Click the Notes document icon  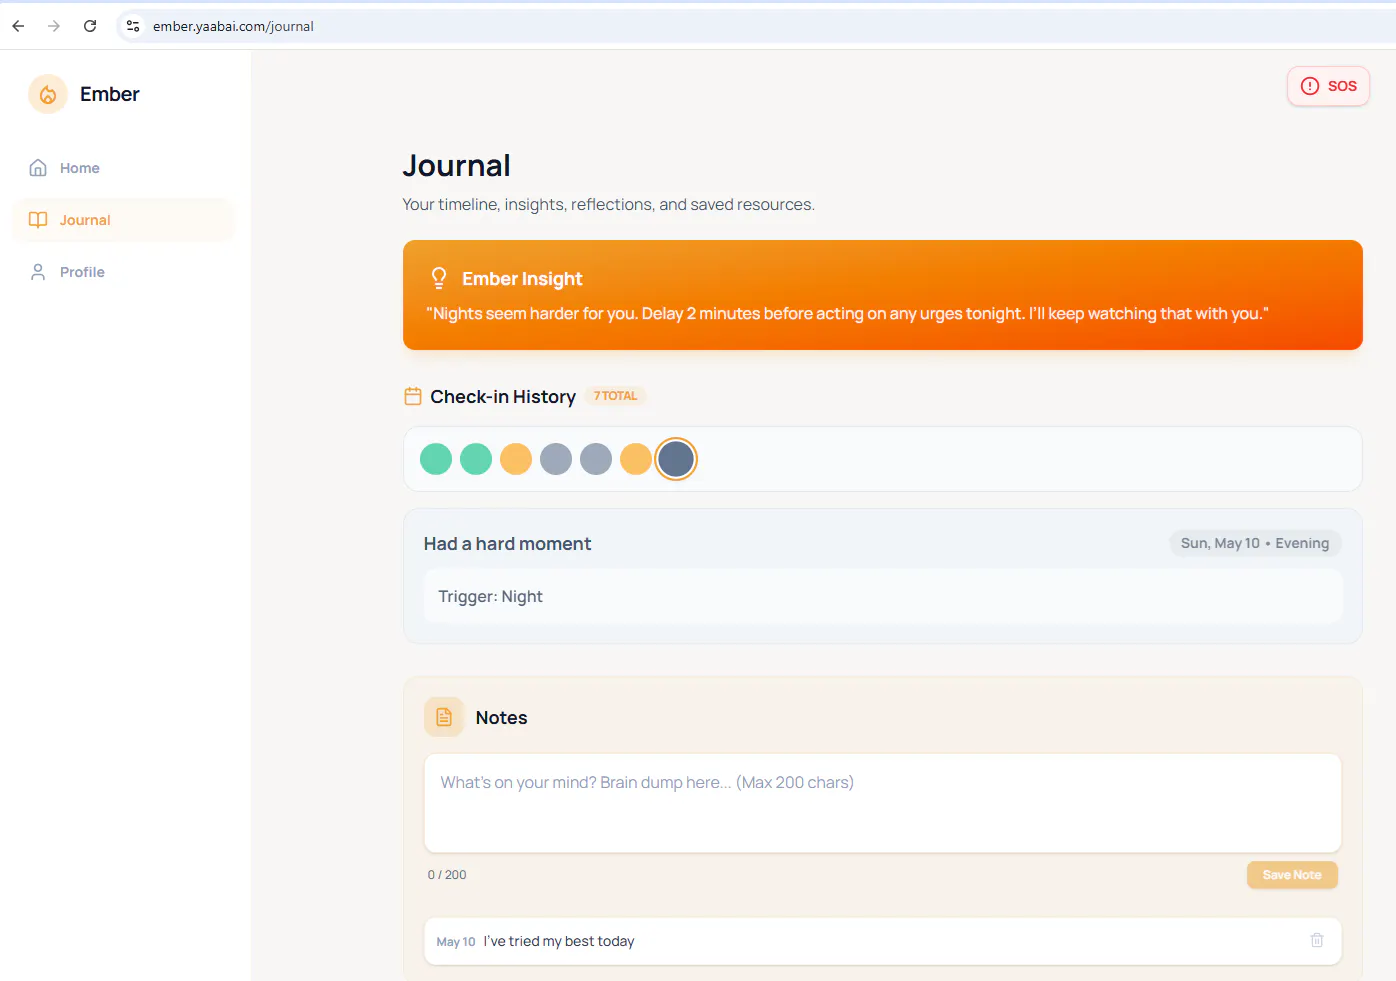pyautogui.click(x=444, y=717)
